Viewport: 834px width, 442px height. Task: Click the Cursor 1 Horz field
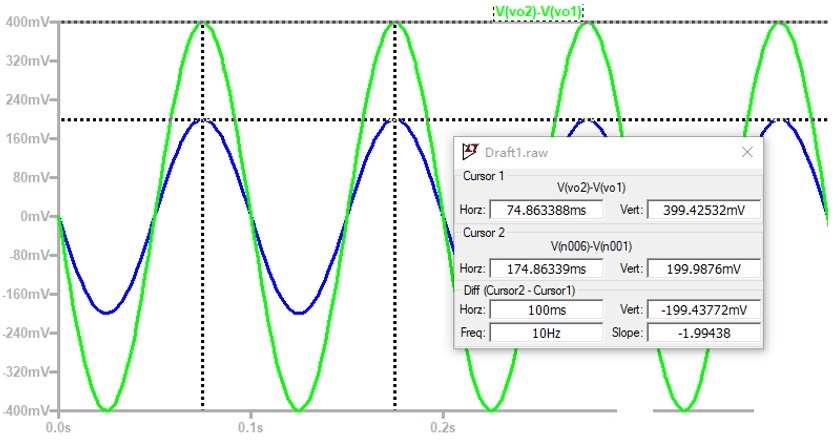[x=545, y=210]
